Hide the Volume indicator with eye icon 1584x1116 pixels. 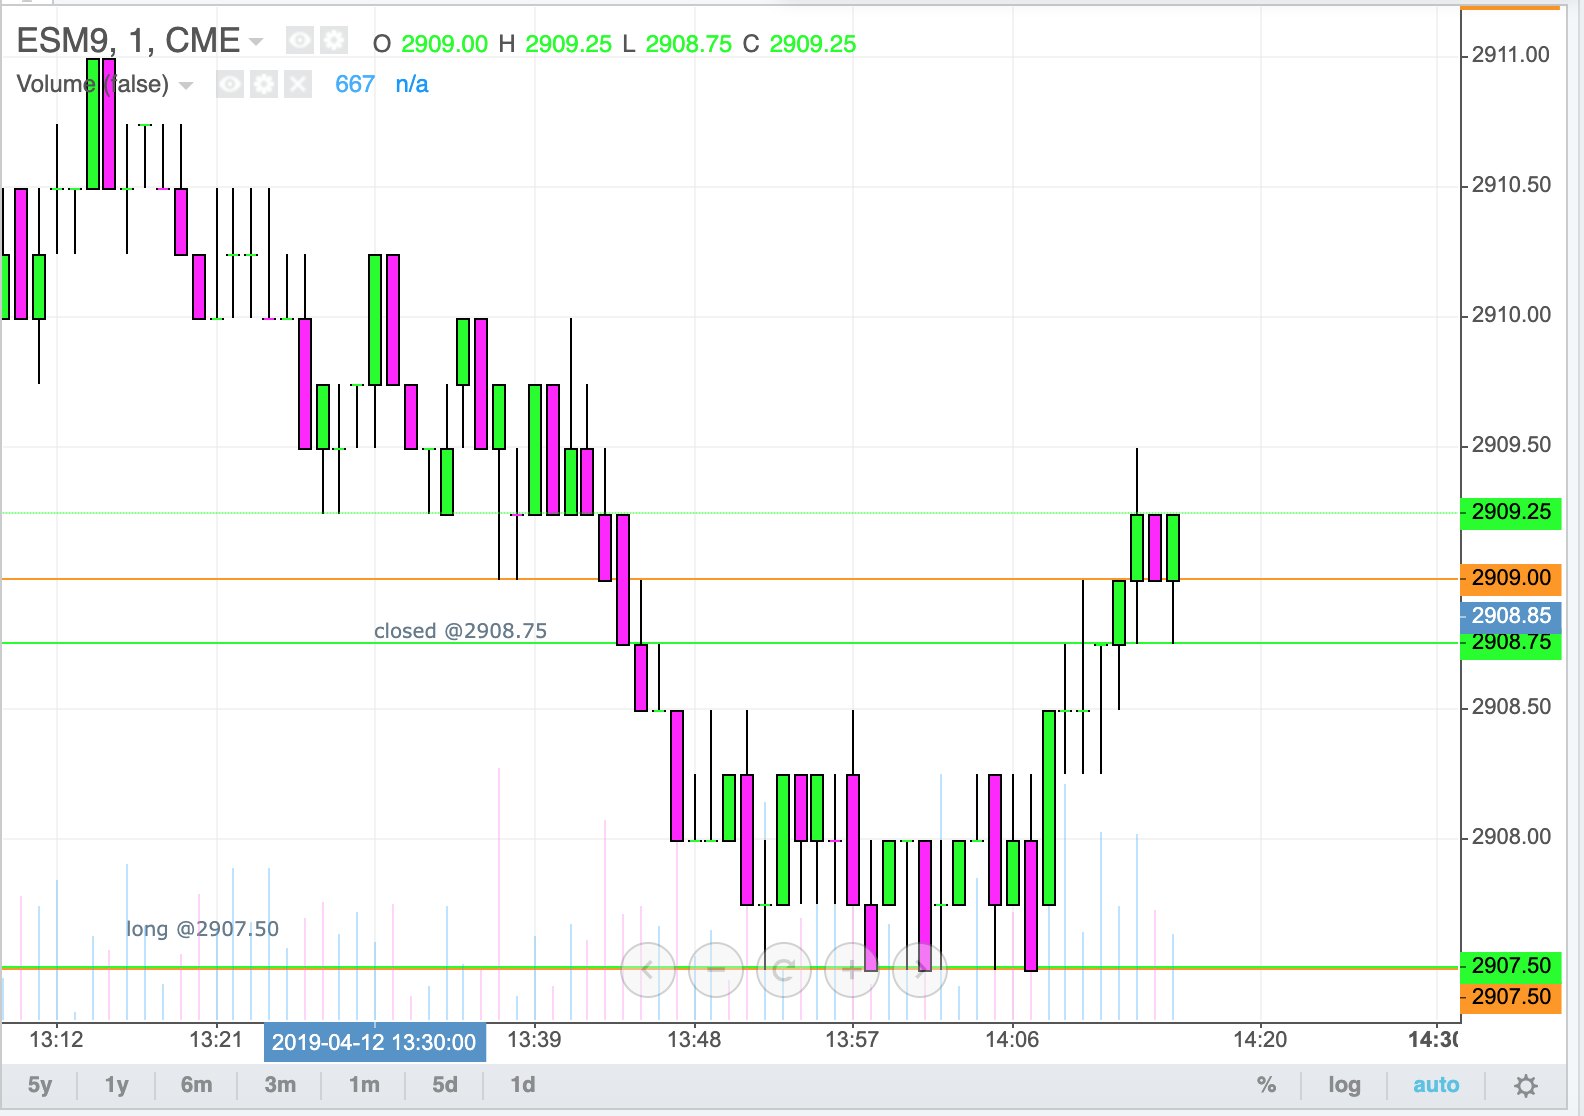click(230, 84)
